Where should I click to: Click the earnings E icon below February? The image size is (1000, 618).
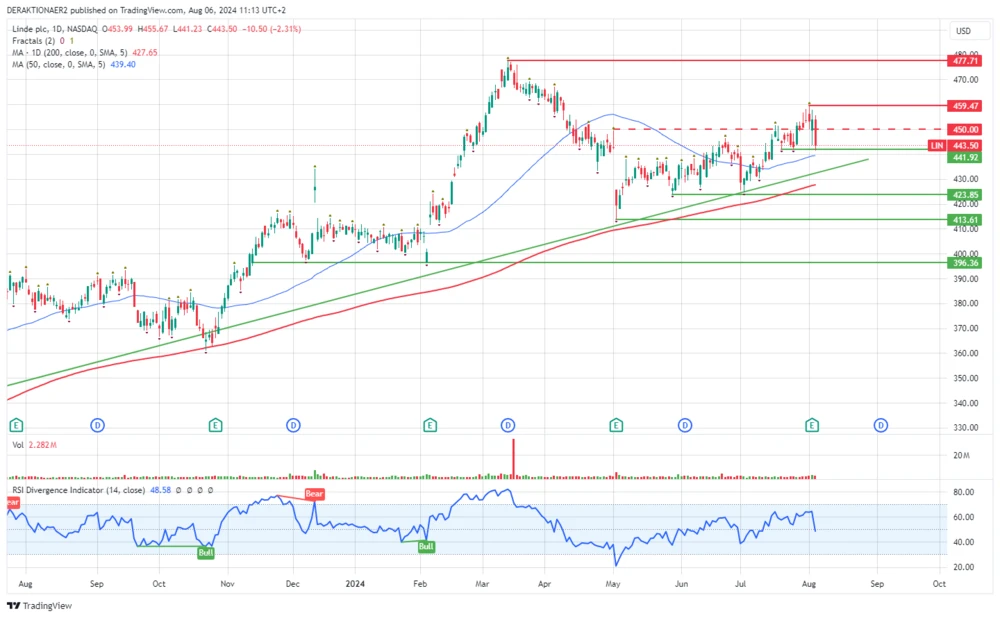[429, 425]
